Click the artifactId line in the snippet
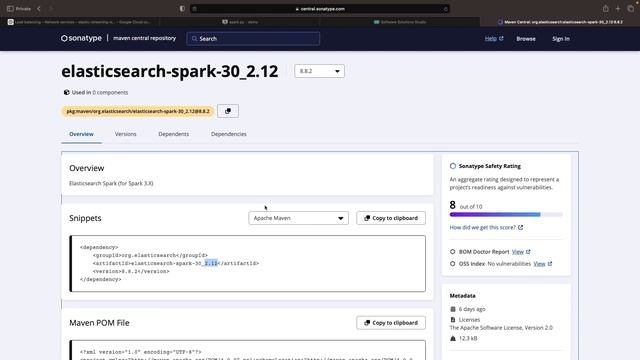 pos(176,263)
